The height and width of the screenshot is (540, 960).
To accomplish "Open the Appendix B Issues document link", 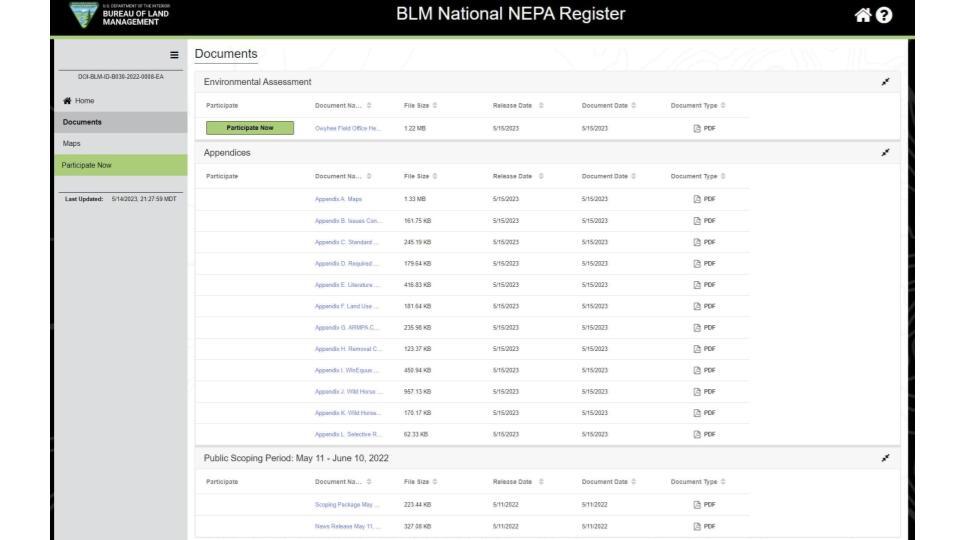I will (x=348, y=220).
